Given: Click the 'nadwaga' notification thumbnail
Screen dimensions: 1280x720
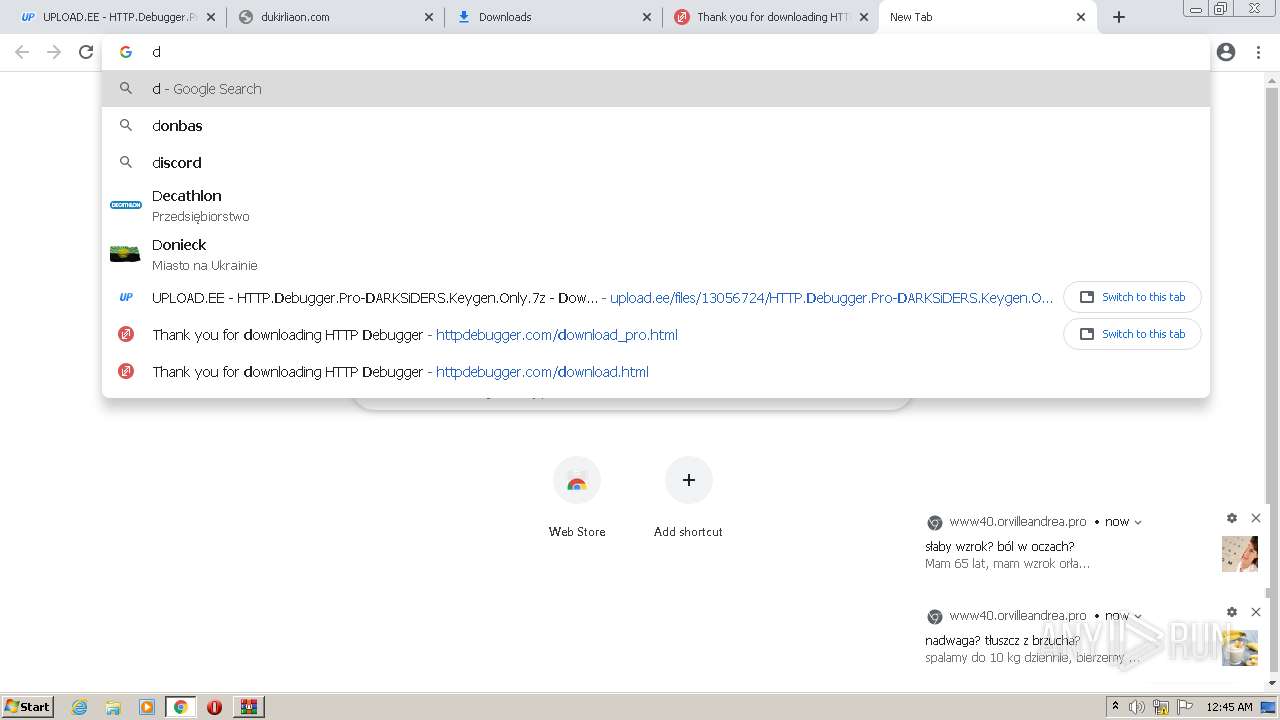Looking at the screenshot, I should coord(1240,648).
